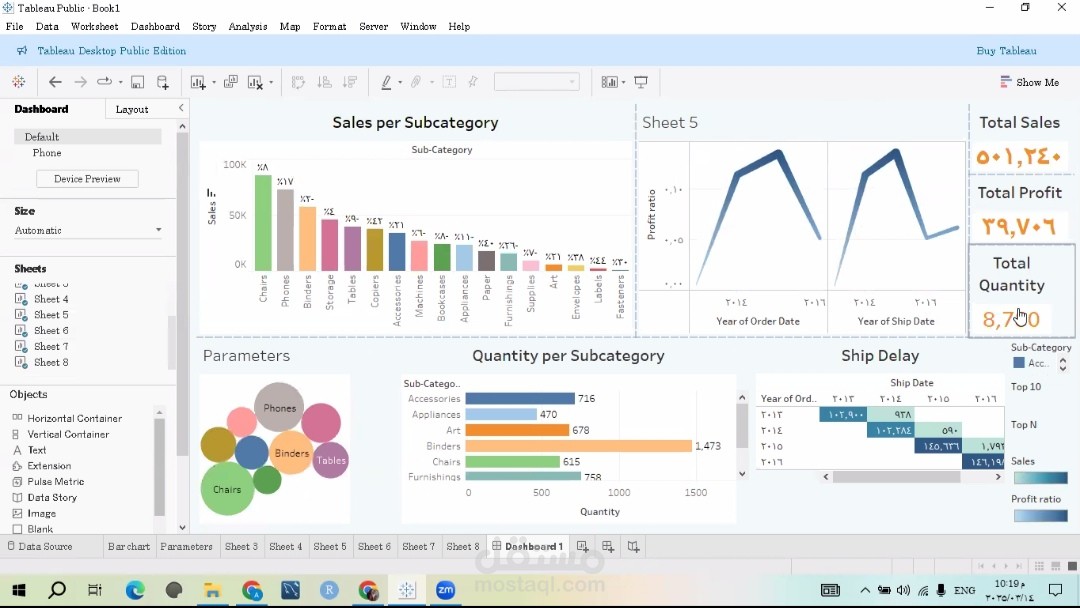1080x608 pixels.
Task: Click the Presentation Mode icon
Action: point(641,82)
